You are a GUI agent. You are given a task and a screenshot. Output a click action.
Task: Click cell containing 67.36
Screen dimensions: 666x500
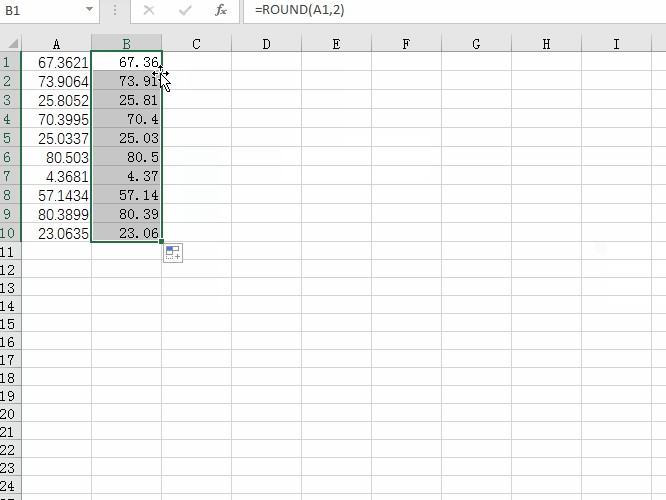click(x=126, y=62)
